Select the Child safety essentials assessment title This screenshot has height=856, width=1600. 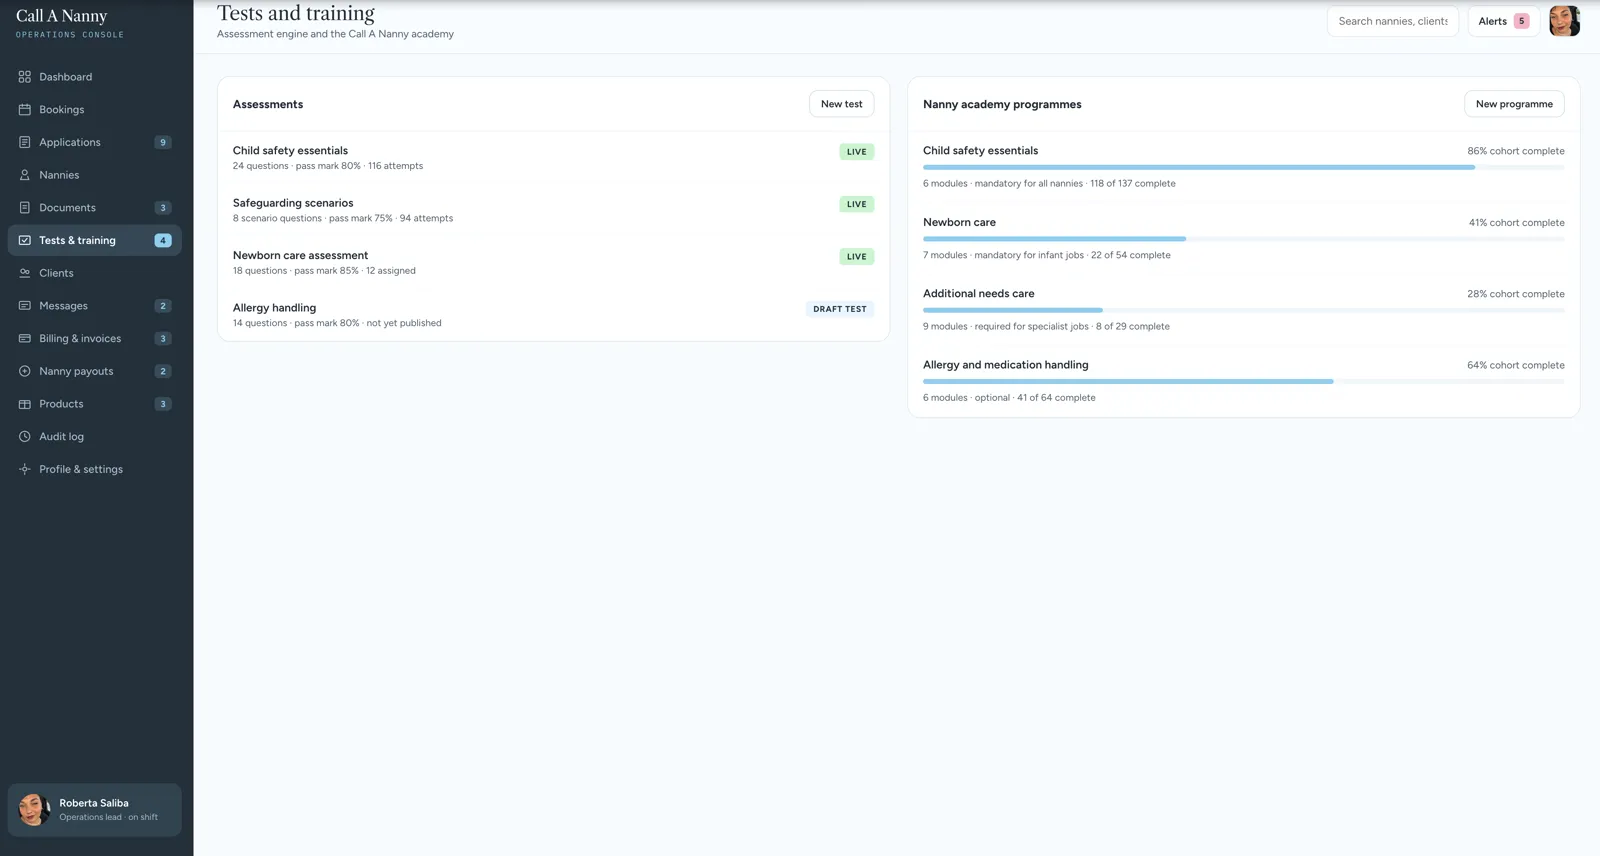pos(290,151)
